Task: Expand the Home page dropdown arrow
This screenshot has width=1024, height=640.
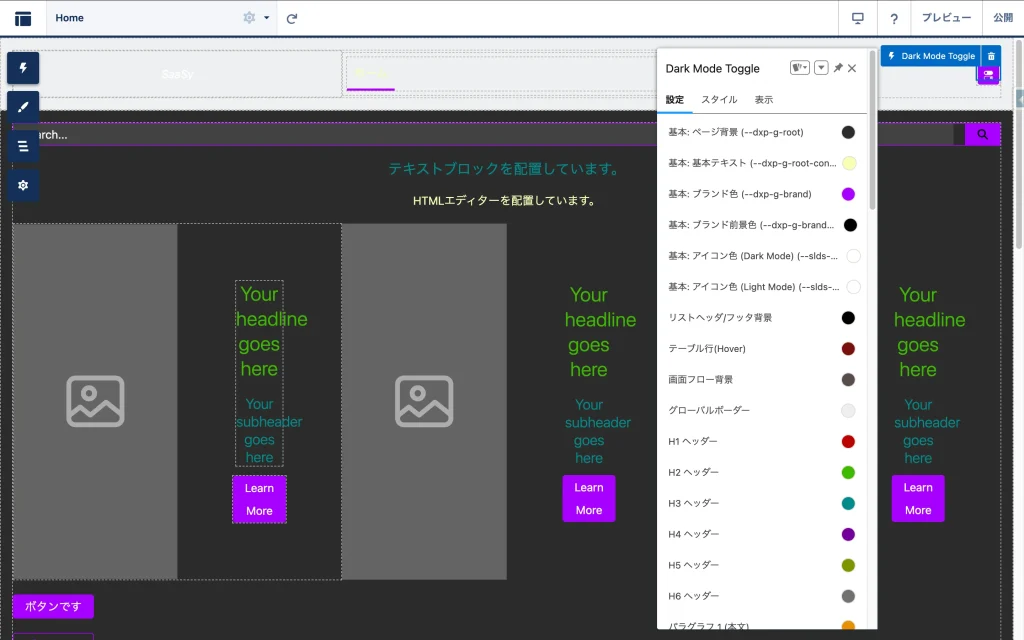Action: 267,18
